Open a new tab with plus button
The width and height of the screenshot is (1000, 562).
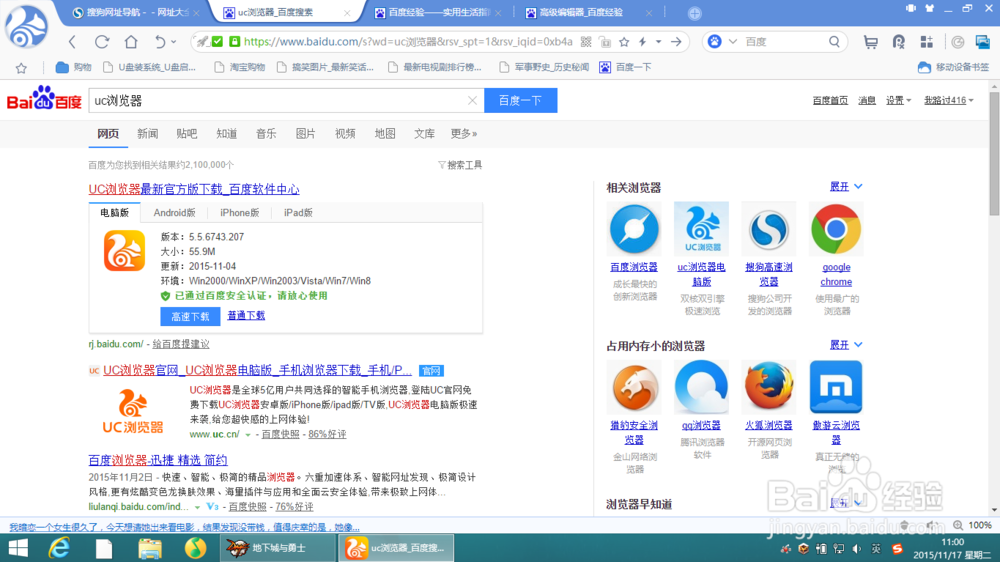coord(695,13)
